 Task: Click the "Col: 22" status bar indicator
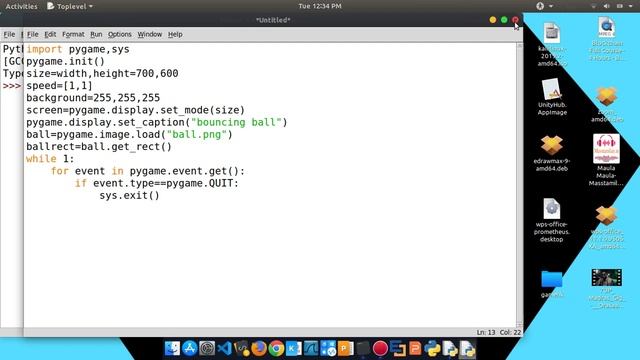[511, 332]
